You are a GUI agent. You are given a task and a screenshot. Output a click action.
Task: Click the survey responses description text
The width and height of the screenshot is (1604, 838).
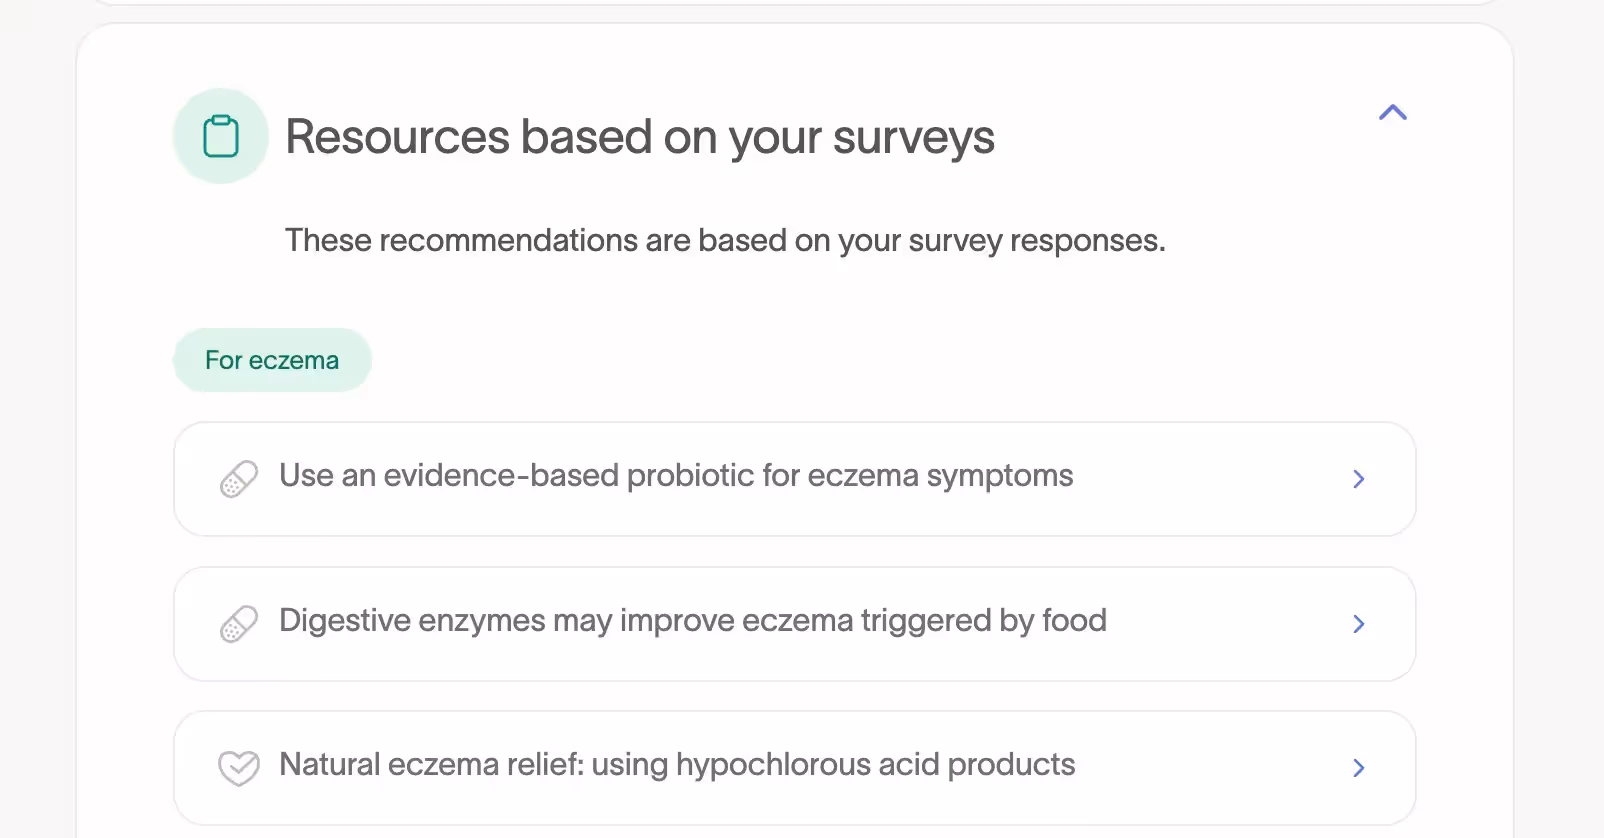point(725,240)
